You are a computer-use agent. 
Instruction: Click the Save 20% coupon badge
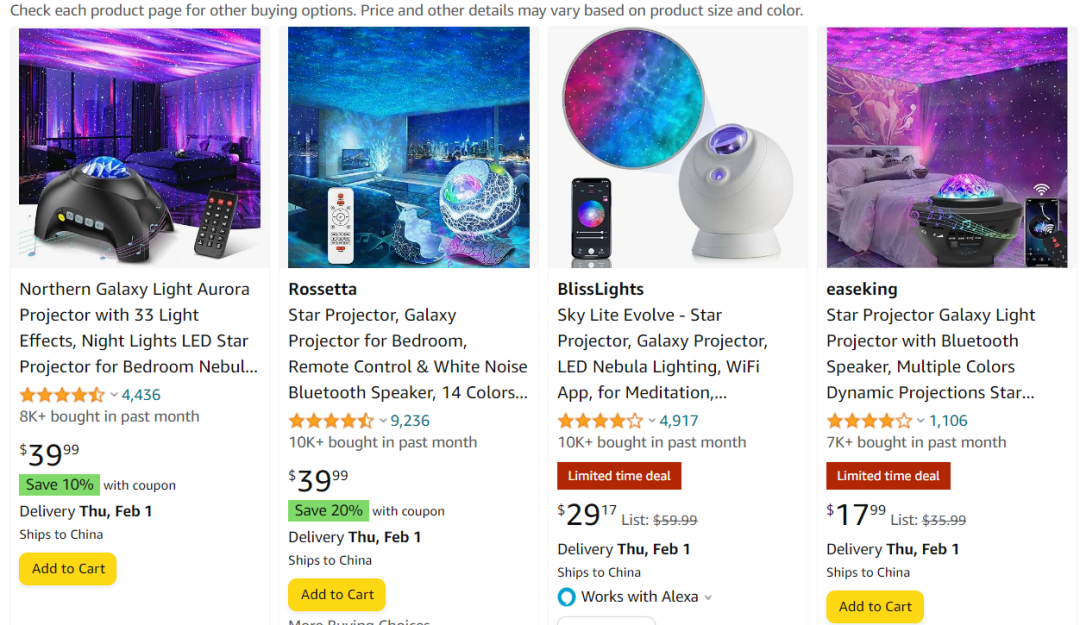click(329, 511)
